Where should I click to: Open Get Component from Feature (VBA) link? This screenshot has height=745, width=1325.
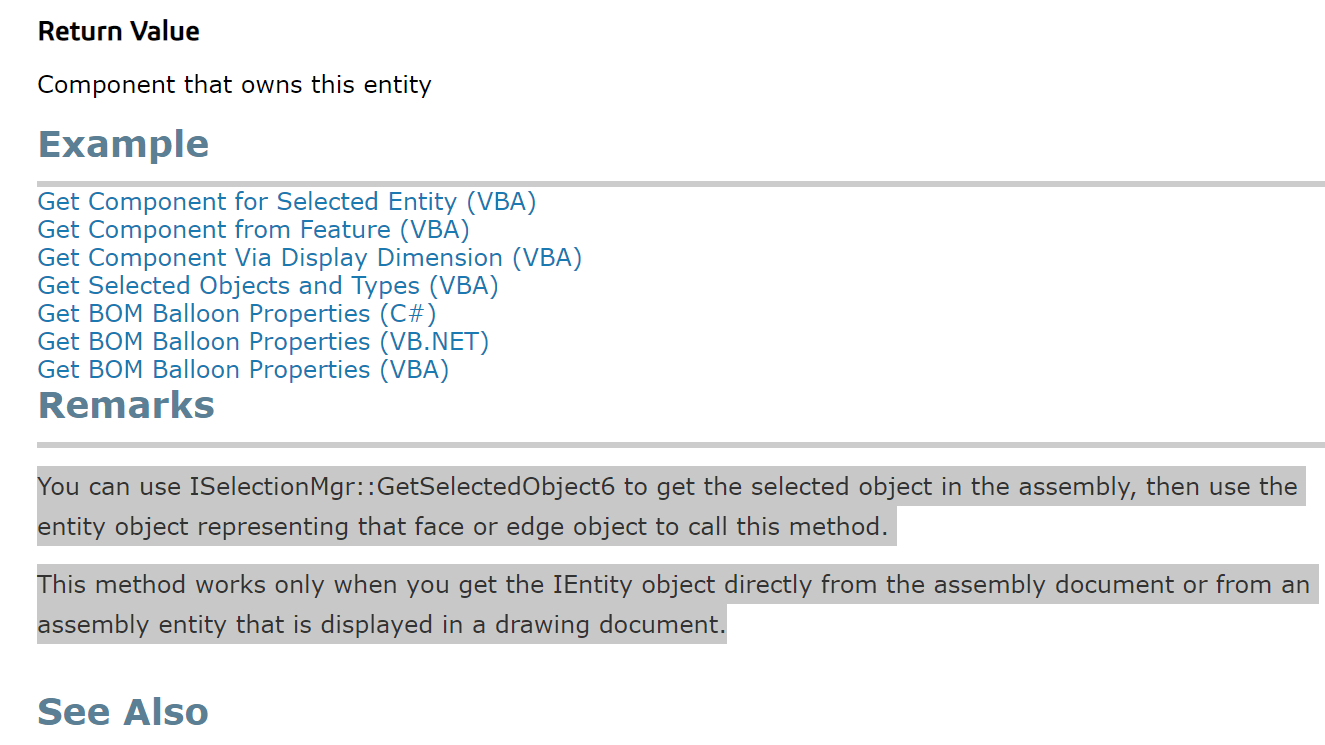[x=254, y=230]
